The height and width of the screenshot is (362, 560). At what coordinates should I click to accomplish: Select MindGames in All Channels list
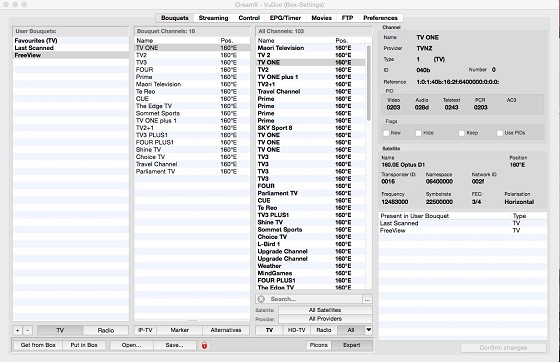coord(311,273)
